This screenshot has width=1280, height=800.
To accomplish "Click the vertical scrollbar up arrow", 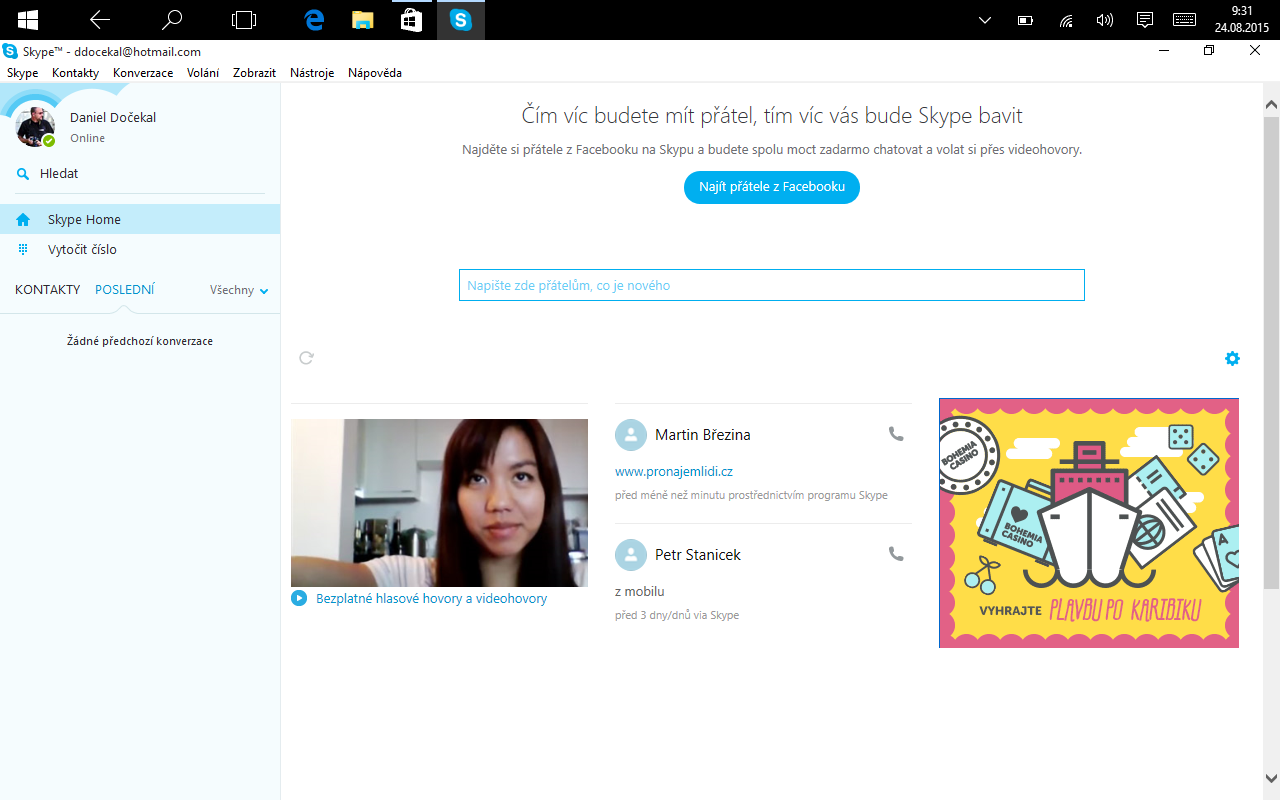I will pyautogui.click(x=1271, y=104).
